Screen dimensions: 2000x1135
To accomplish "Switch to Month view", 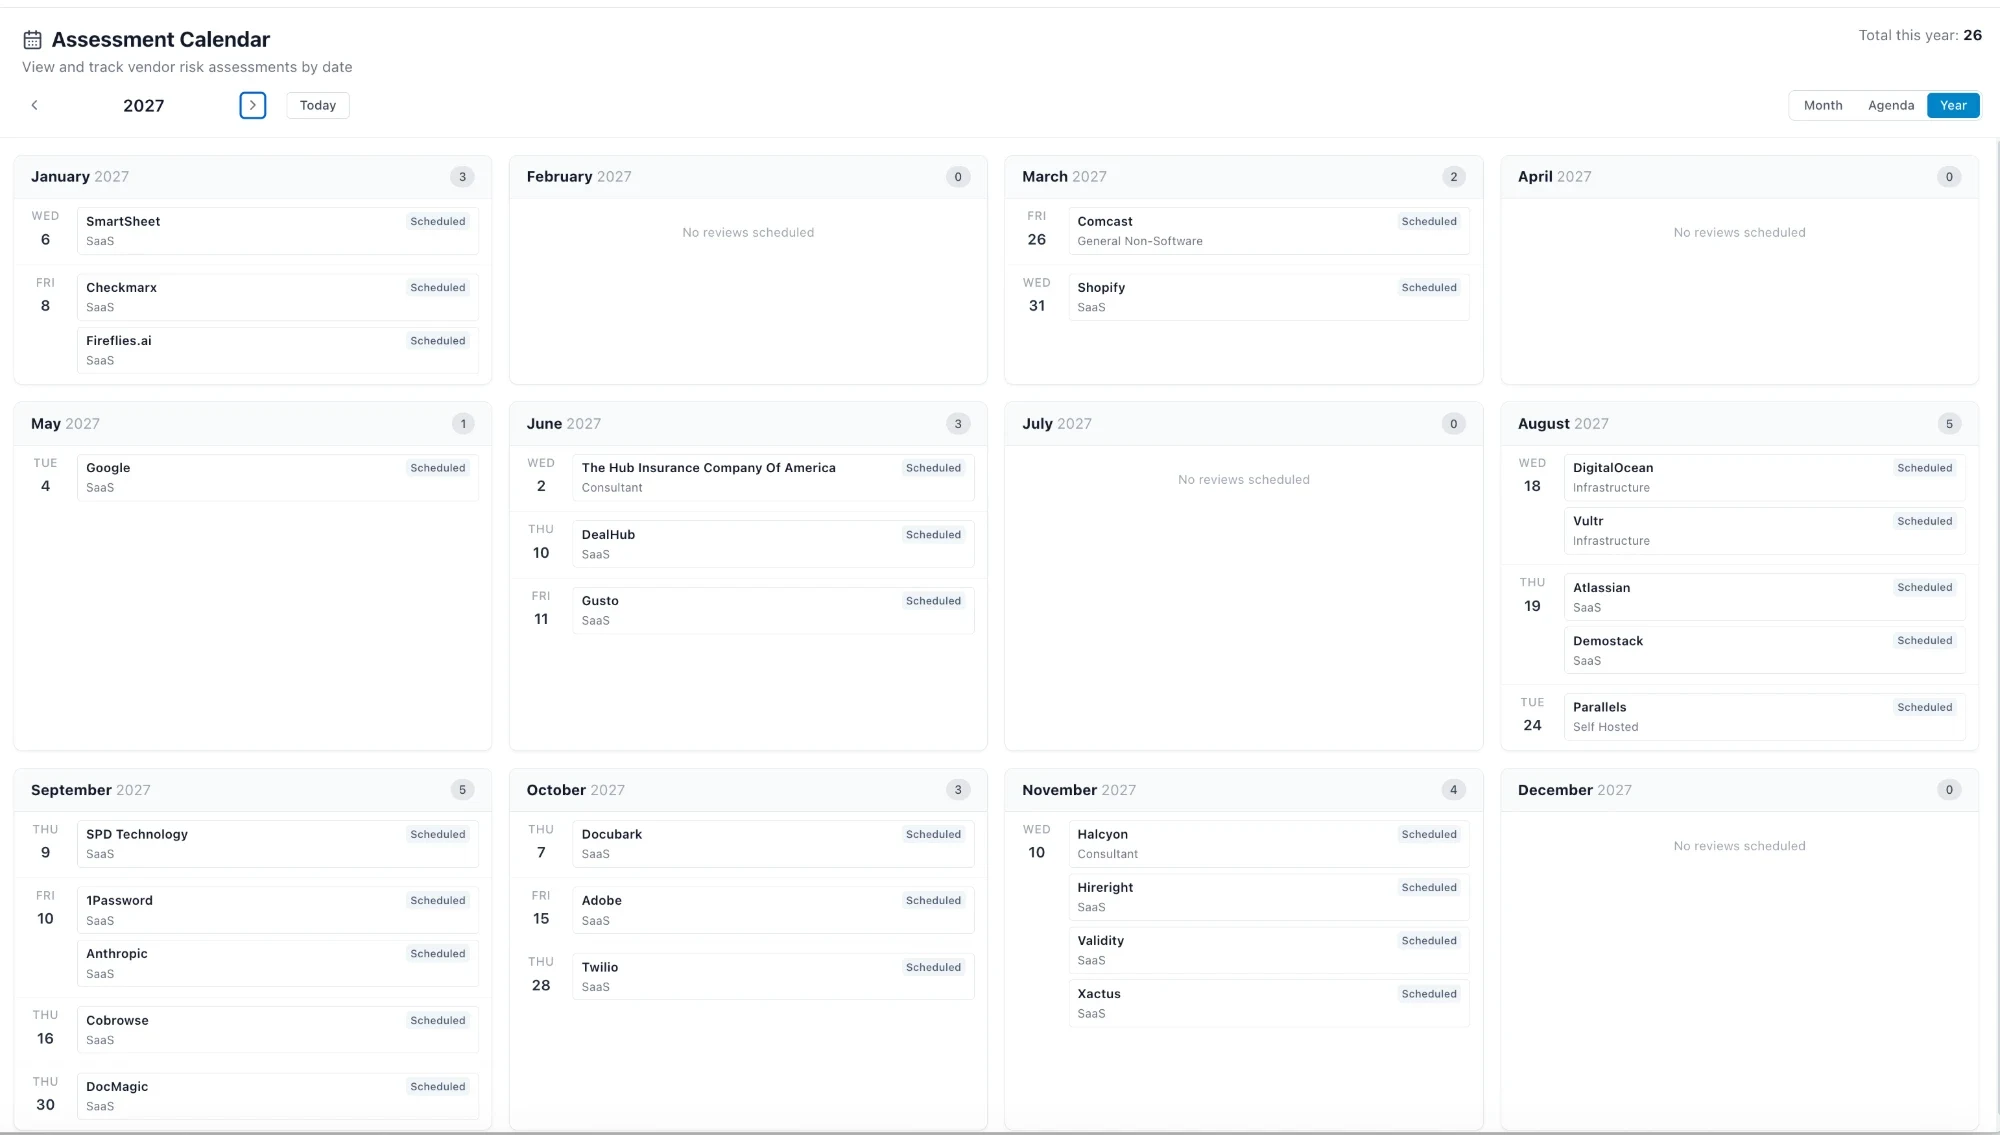I will click(1822, 105).
